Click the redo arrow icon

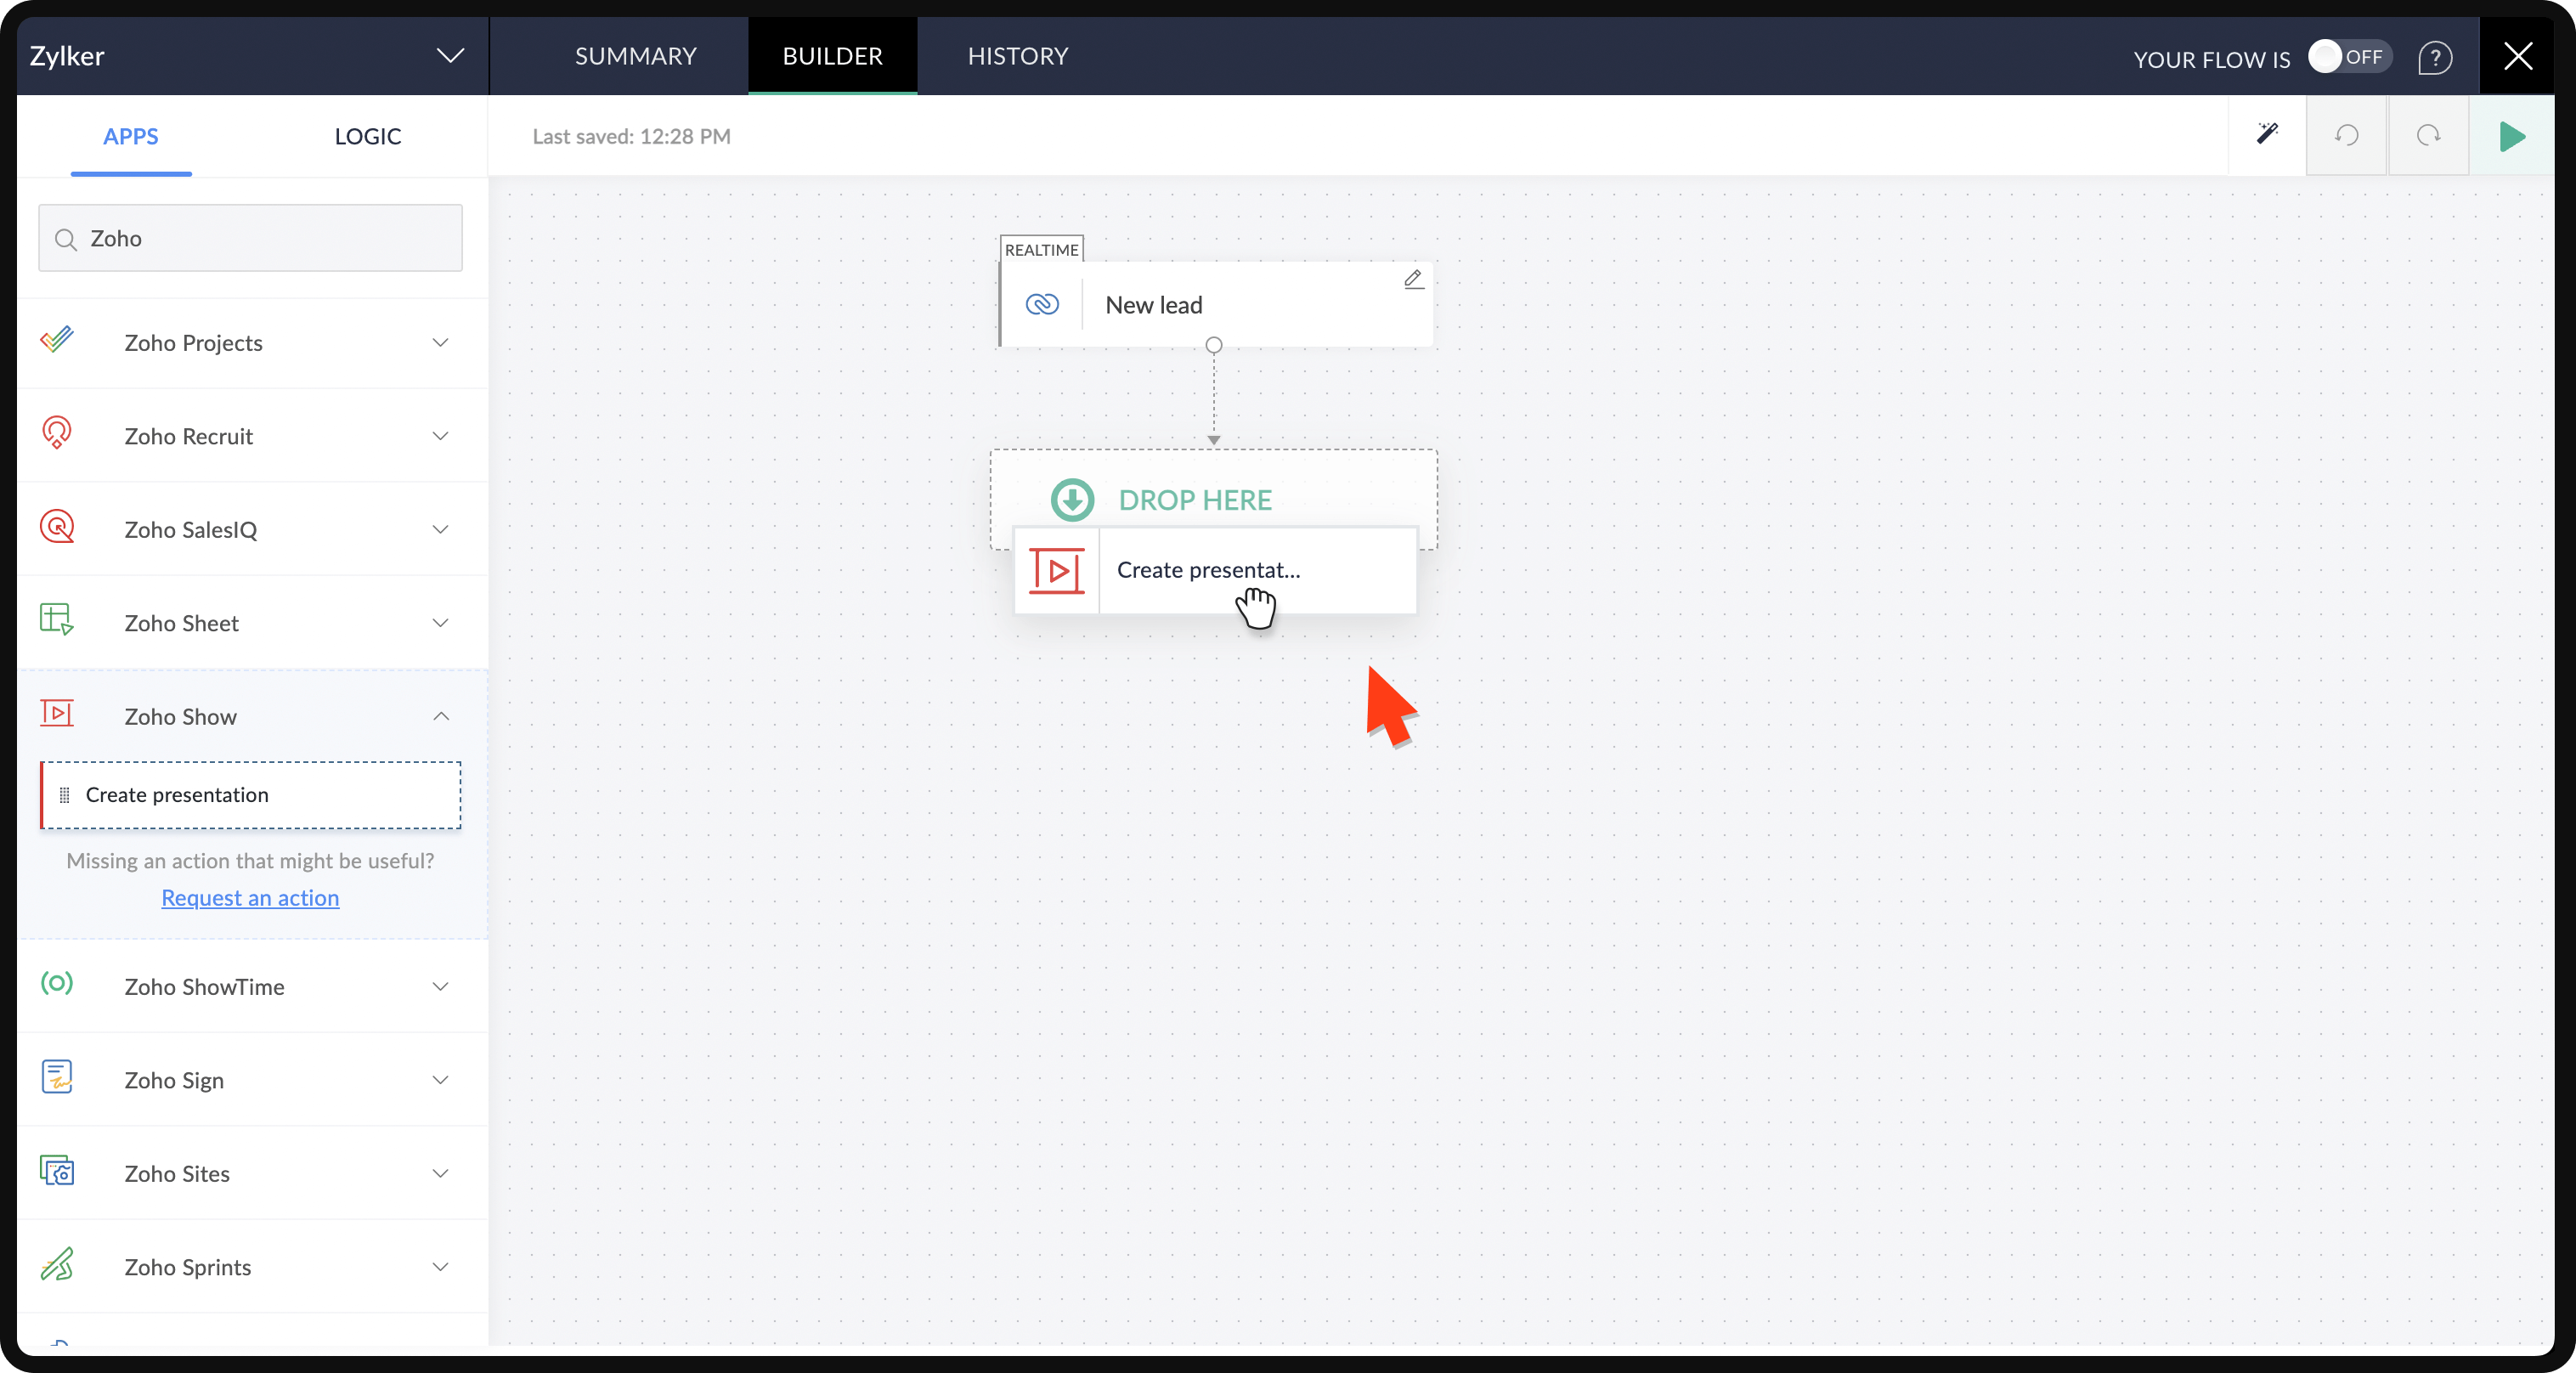point(2428,135)
